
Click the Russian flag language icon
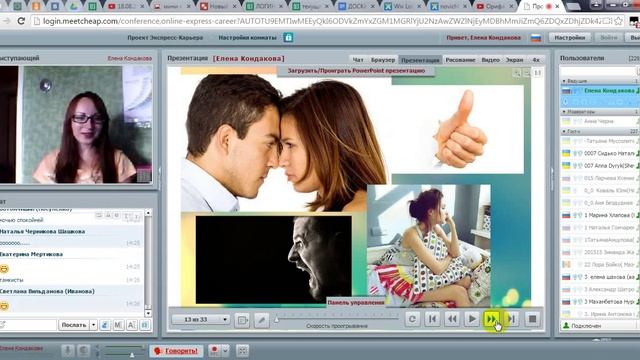(536, 38)
